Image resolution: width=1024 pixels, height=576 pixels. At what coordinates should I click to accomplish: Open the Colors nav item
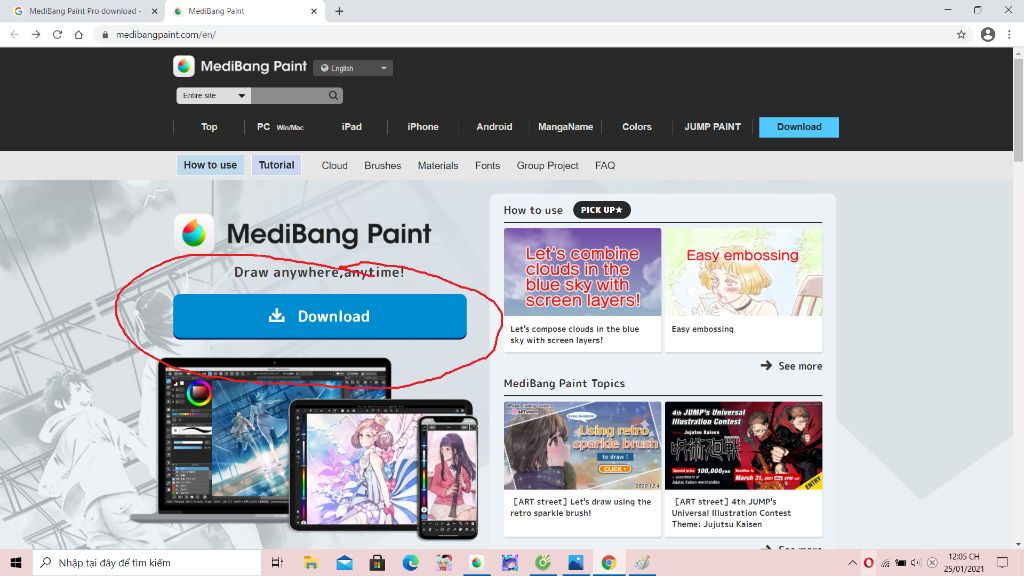[637, 127]
